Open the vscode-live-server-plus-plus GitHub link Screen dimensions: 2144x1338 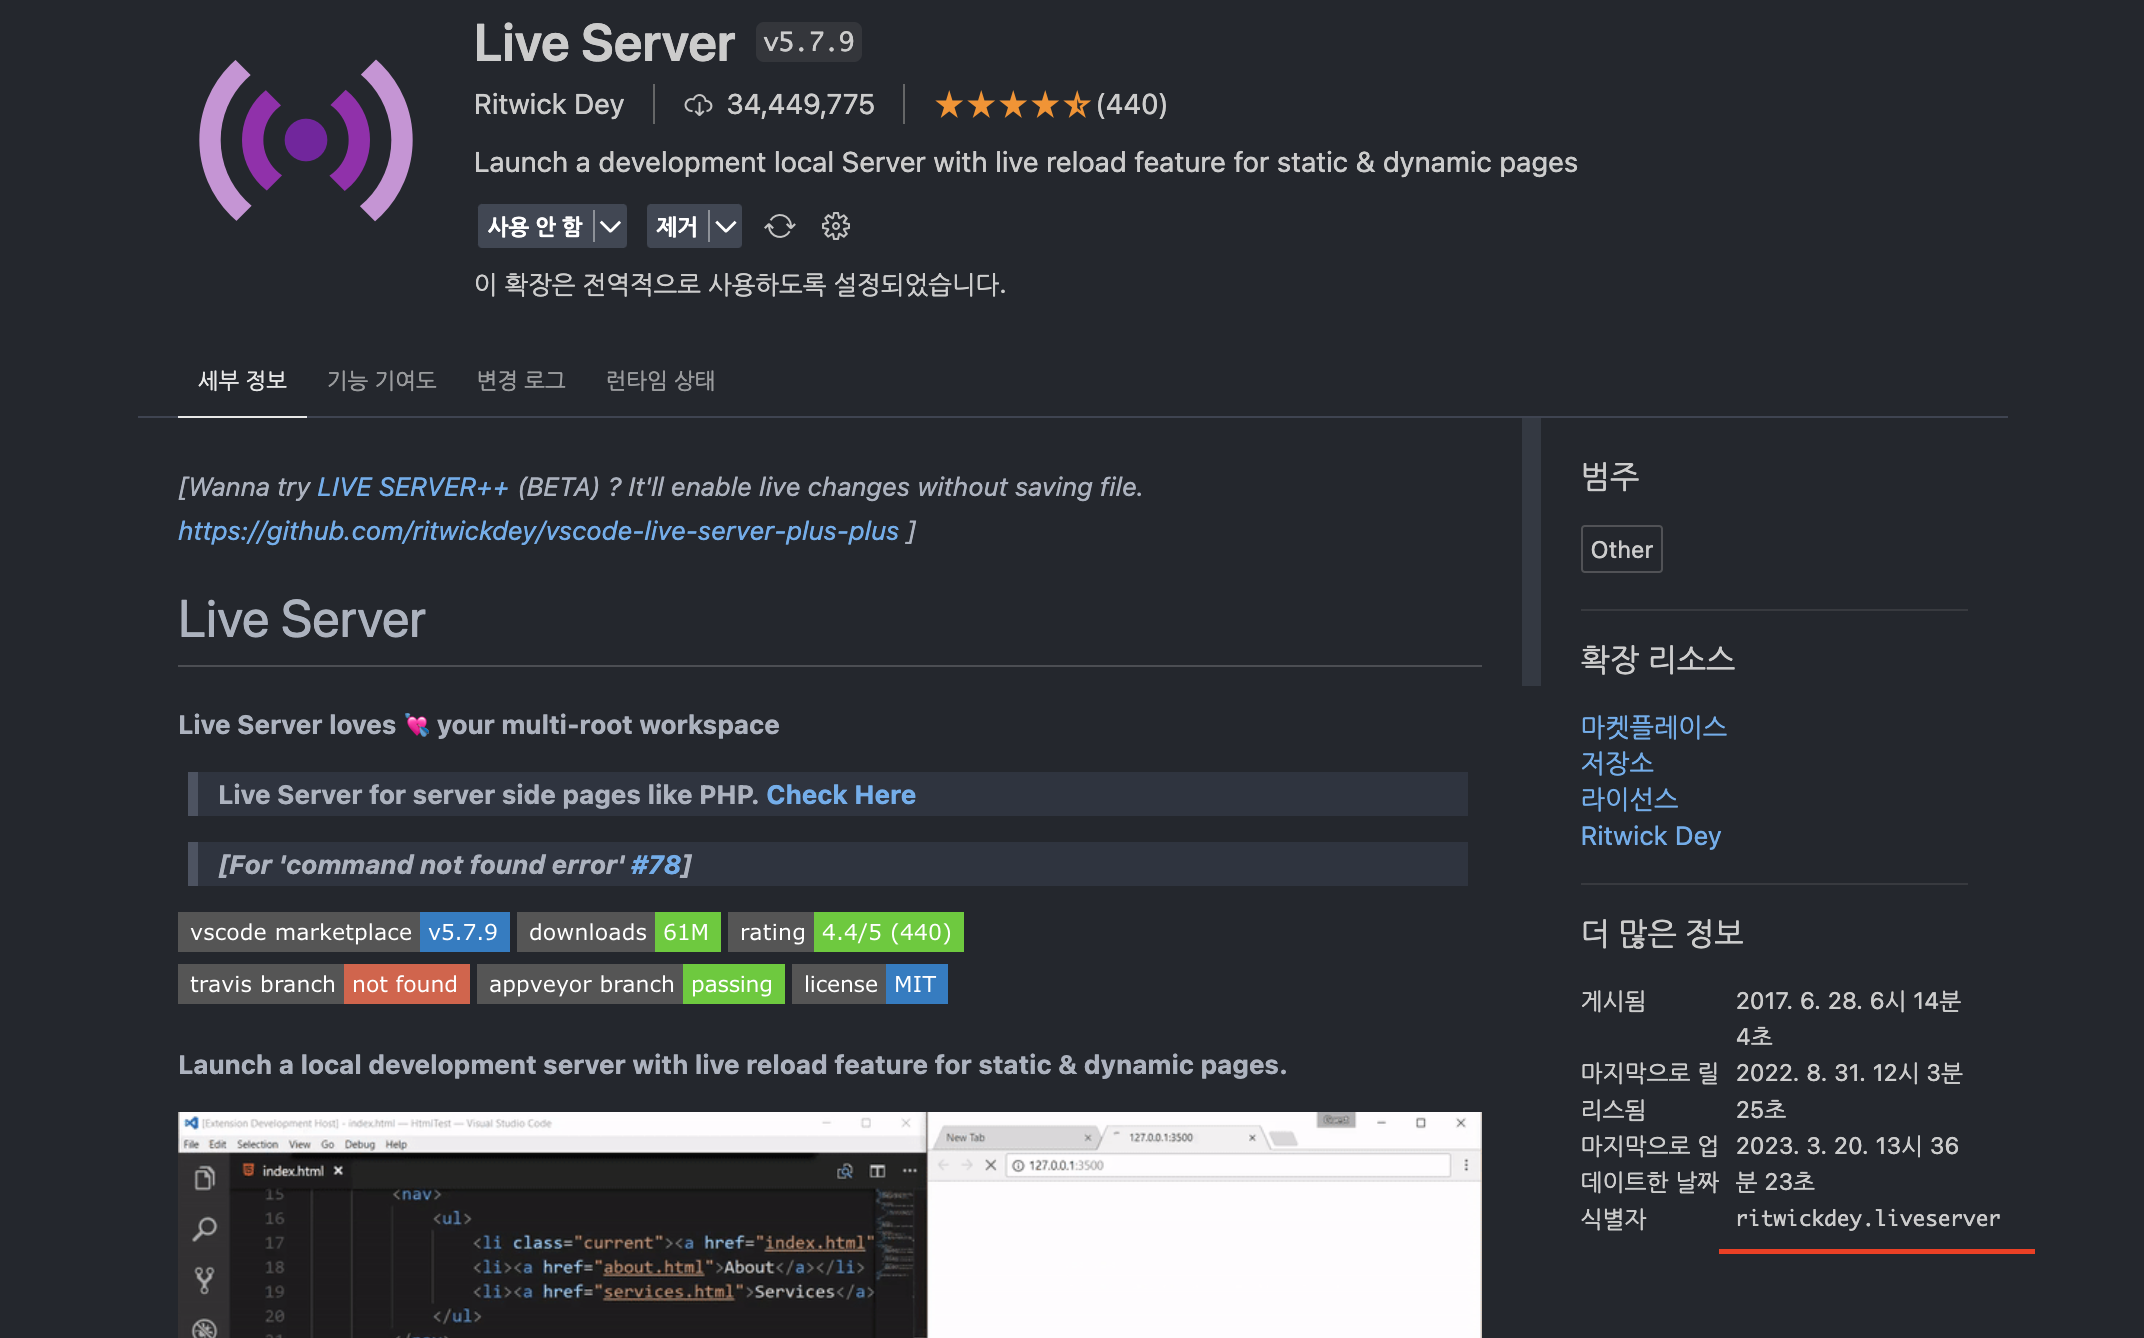[538, 531]
